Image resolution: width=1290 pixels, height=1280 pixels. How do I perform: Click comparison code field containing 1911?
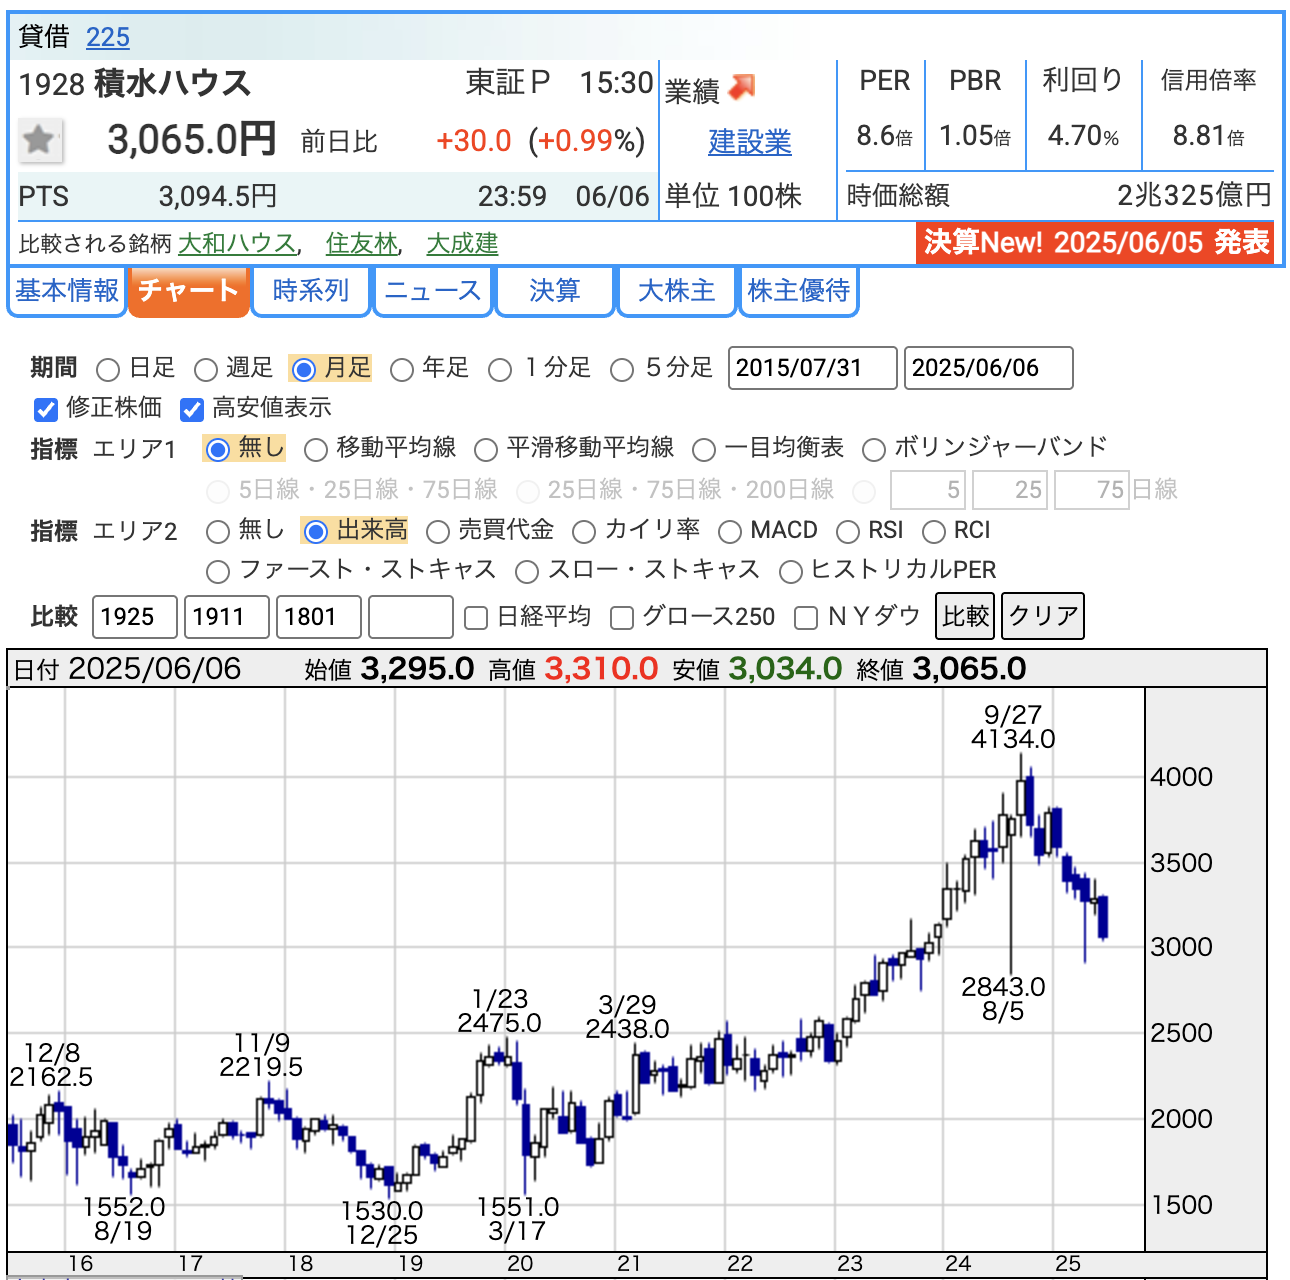[227, 617]
